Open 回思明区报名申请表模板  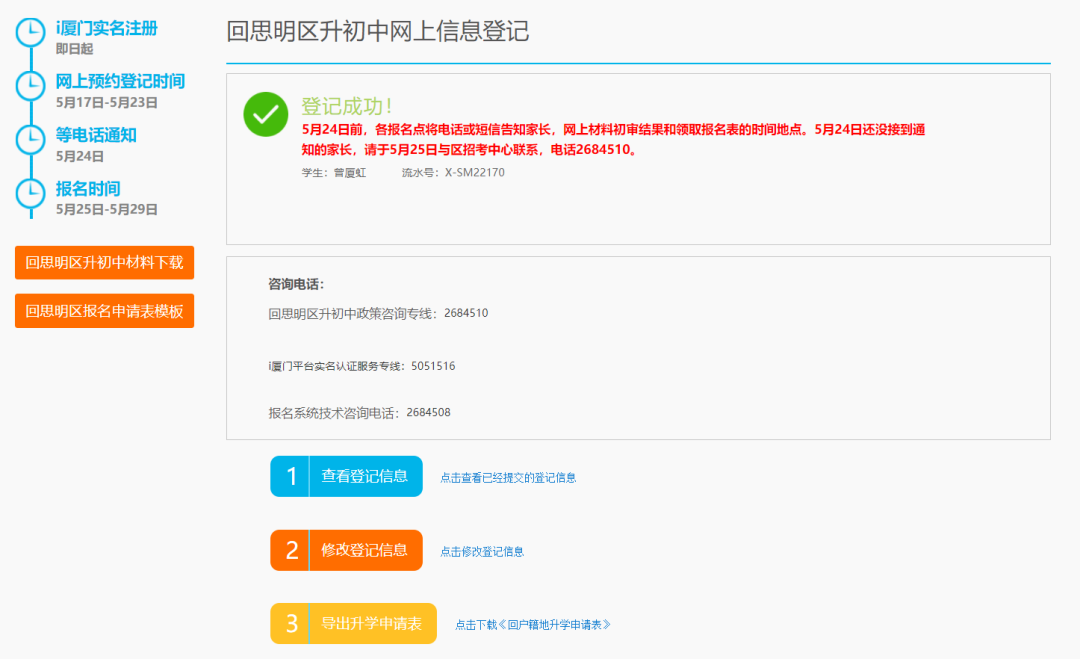tap(104, 311)
